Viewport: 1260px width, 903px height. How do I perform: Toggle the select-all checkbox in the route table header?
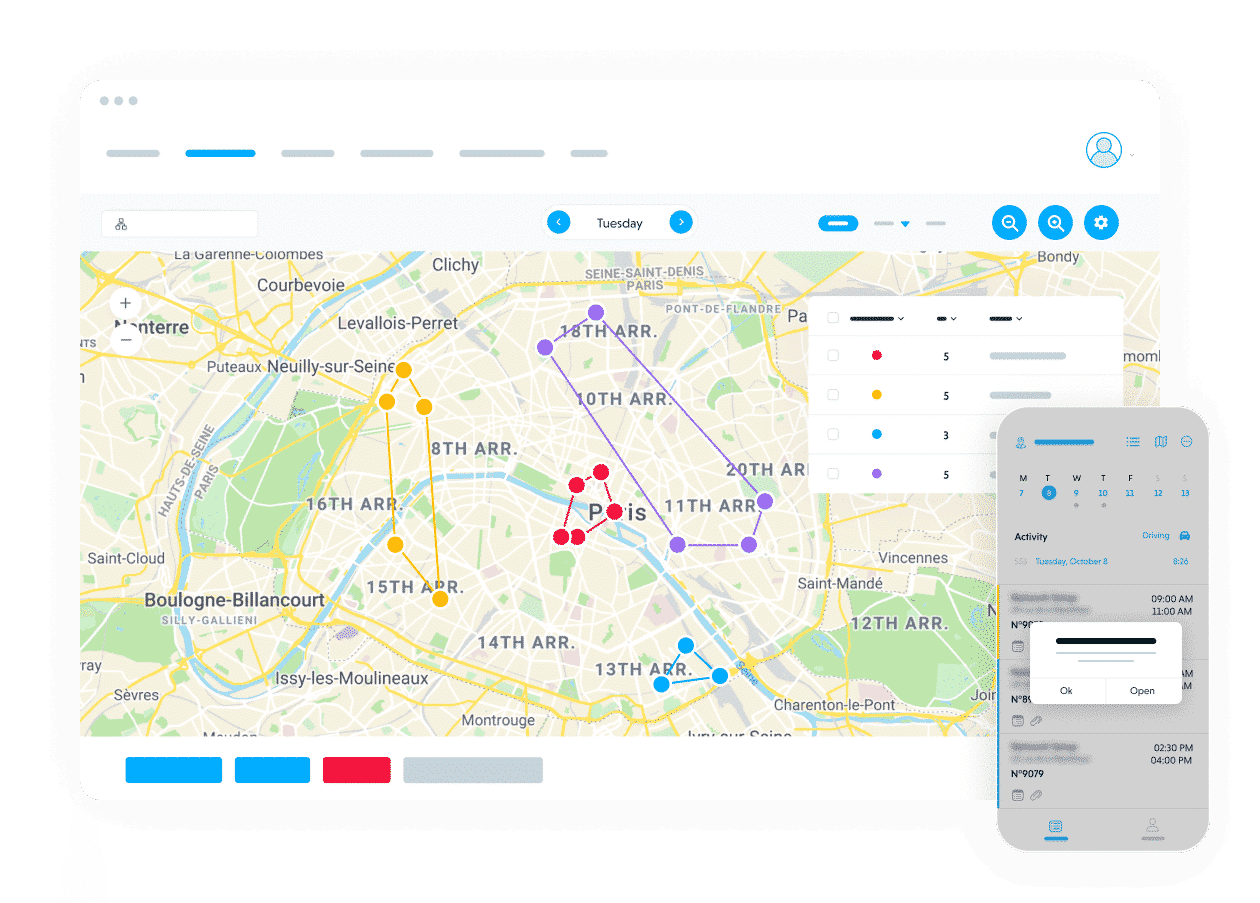click(x=833, y=318)
